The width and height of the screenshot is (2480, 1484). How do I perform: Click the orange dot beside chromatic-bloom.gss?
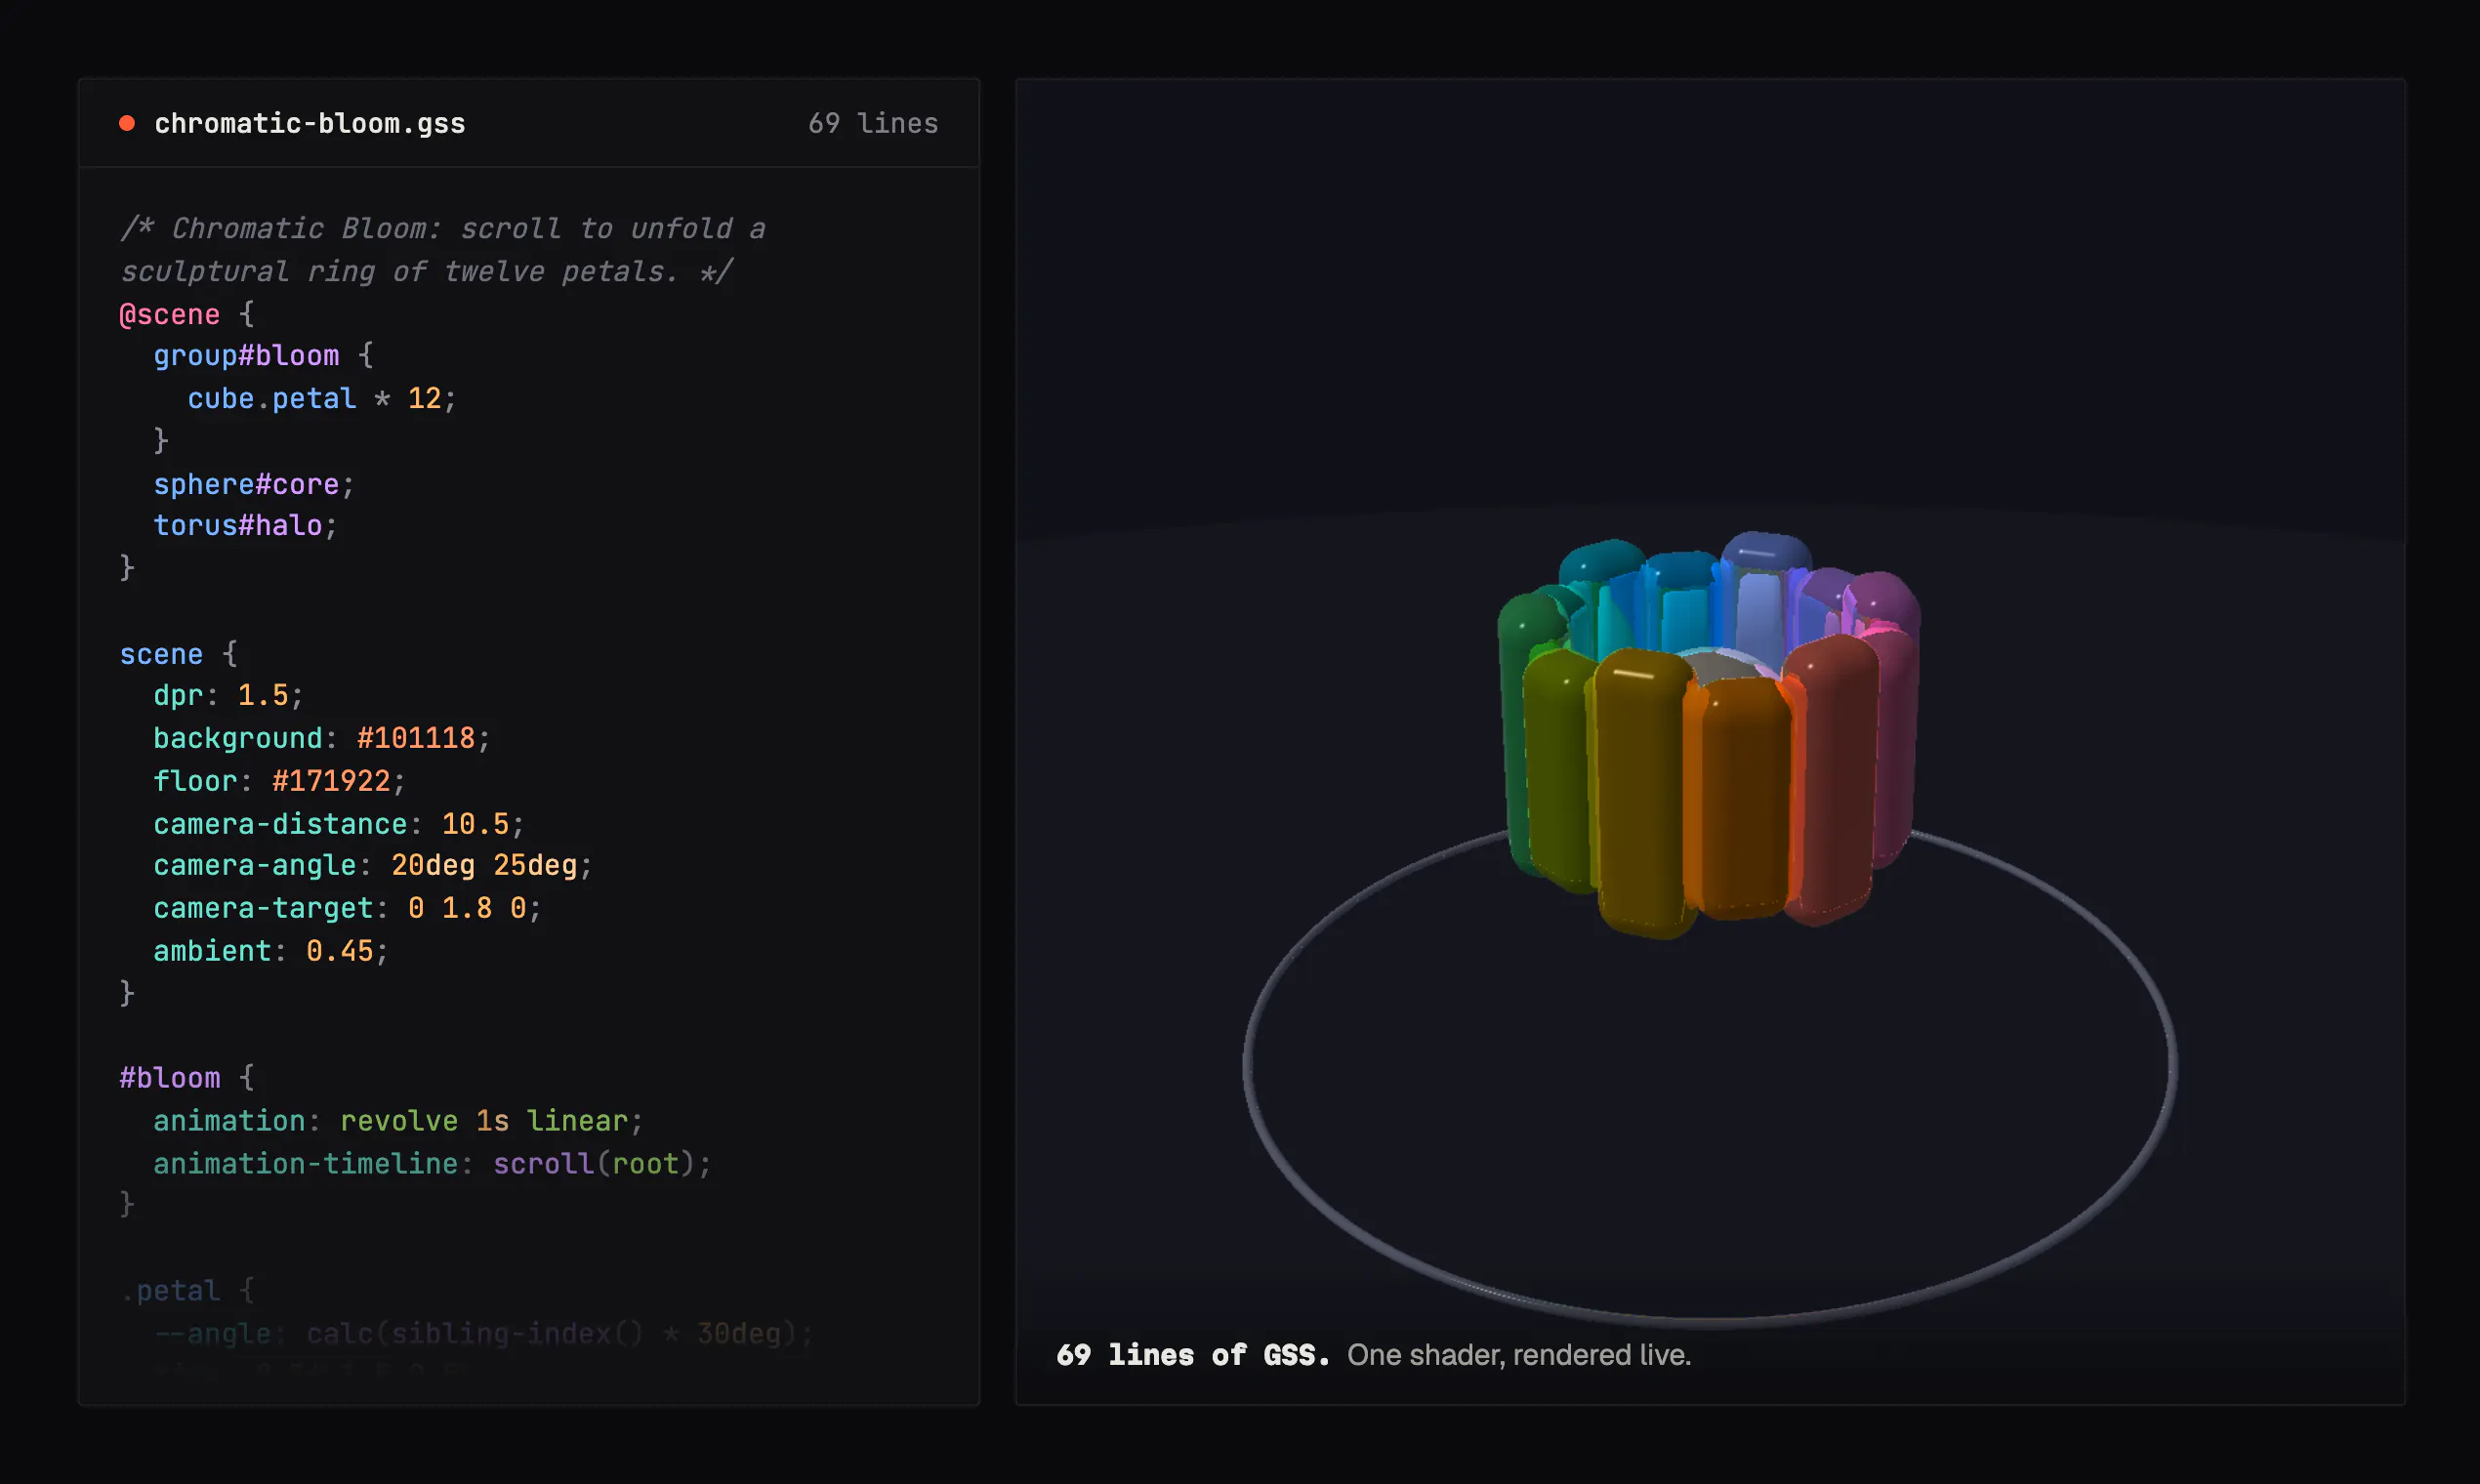[127, 123]
